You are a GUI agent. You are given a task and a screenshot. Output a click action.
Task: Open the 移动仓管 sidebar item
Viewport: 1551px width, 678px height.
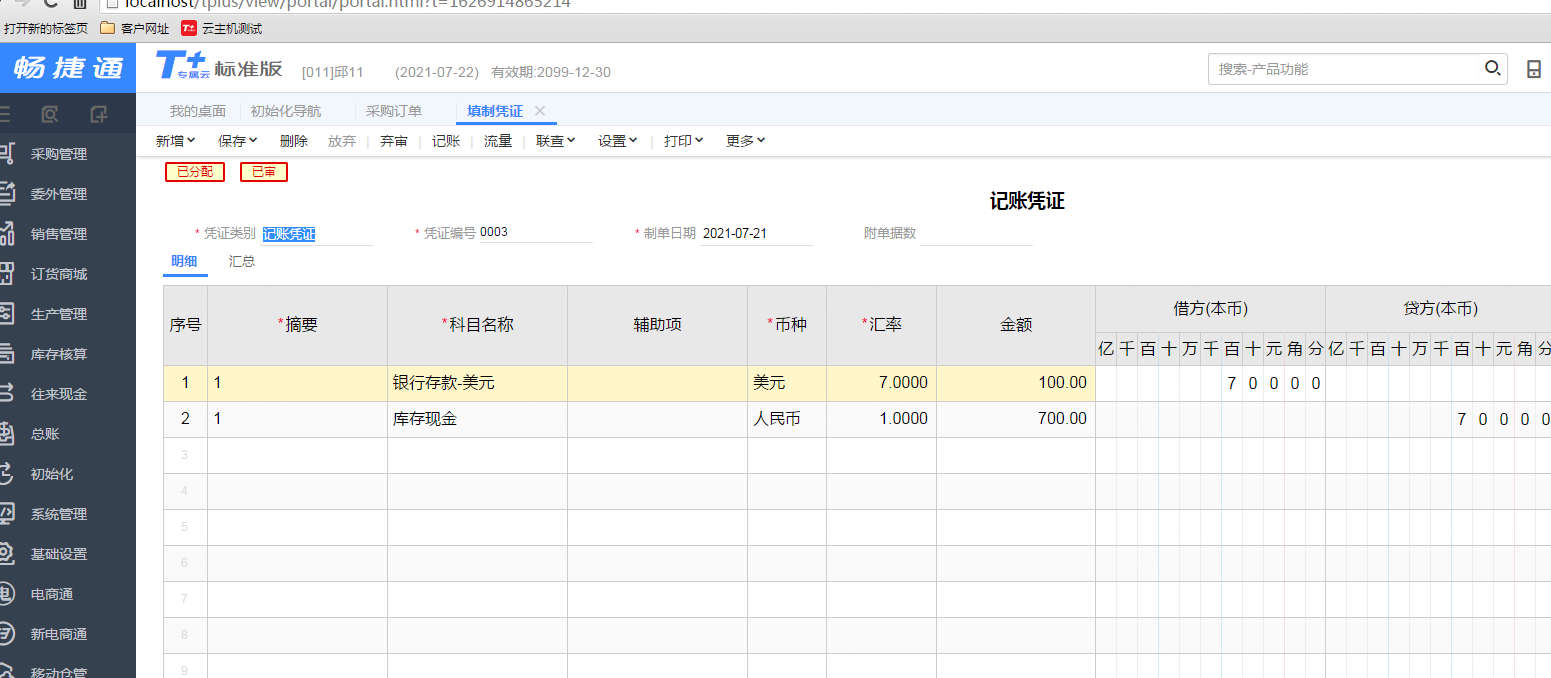point(59,671)
